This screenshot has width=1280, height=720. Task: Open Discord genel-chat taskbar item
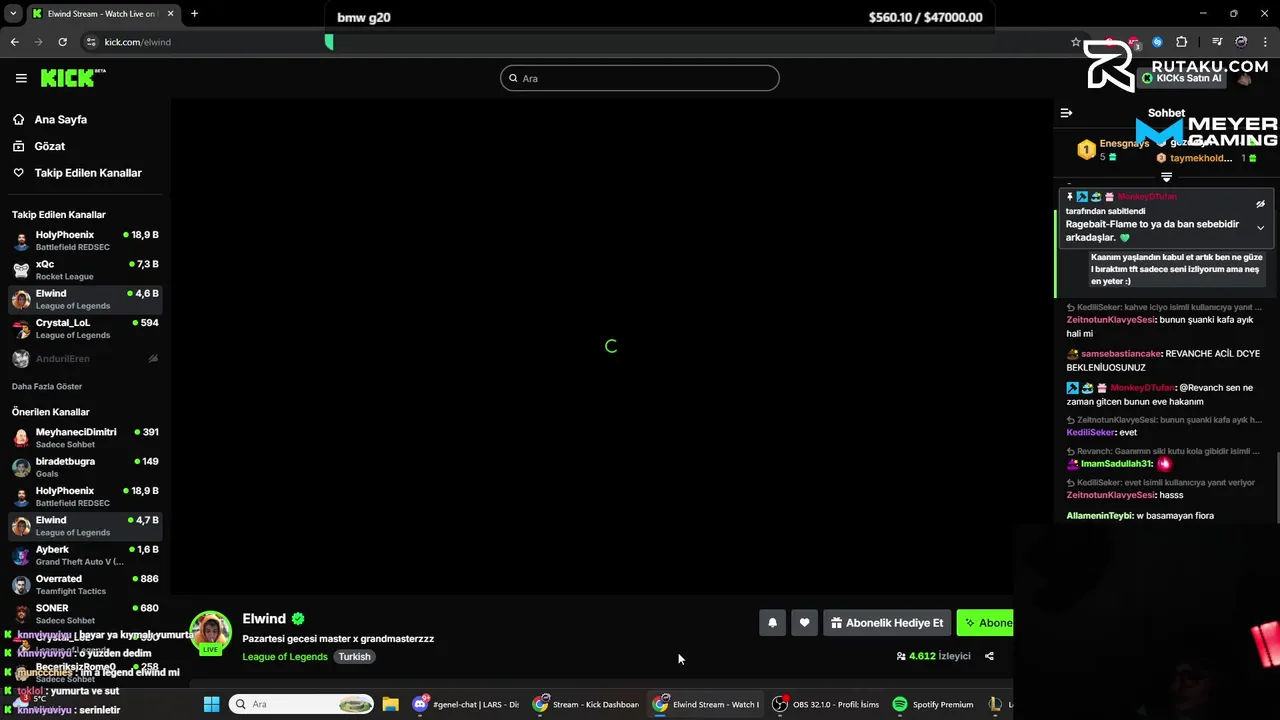click(468, 704)
